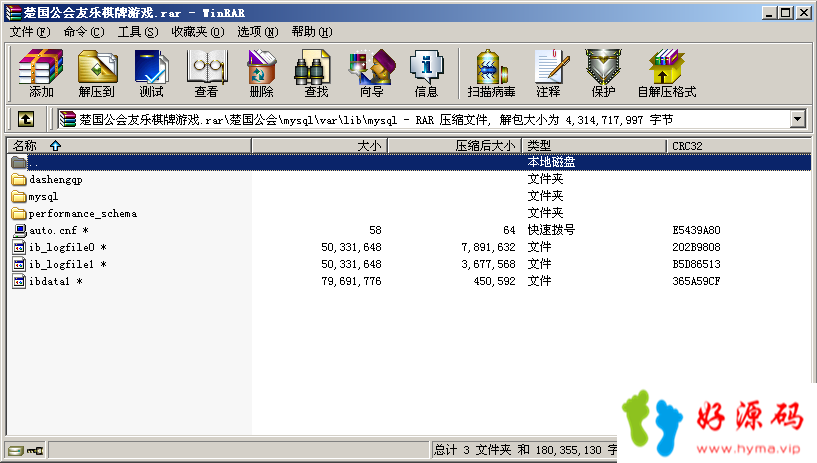Open the 帮助(H) menu
Image resolution: width=817 pixels, height=463 pixels.
click(x=312, y=32)
